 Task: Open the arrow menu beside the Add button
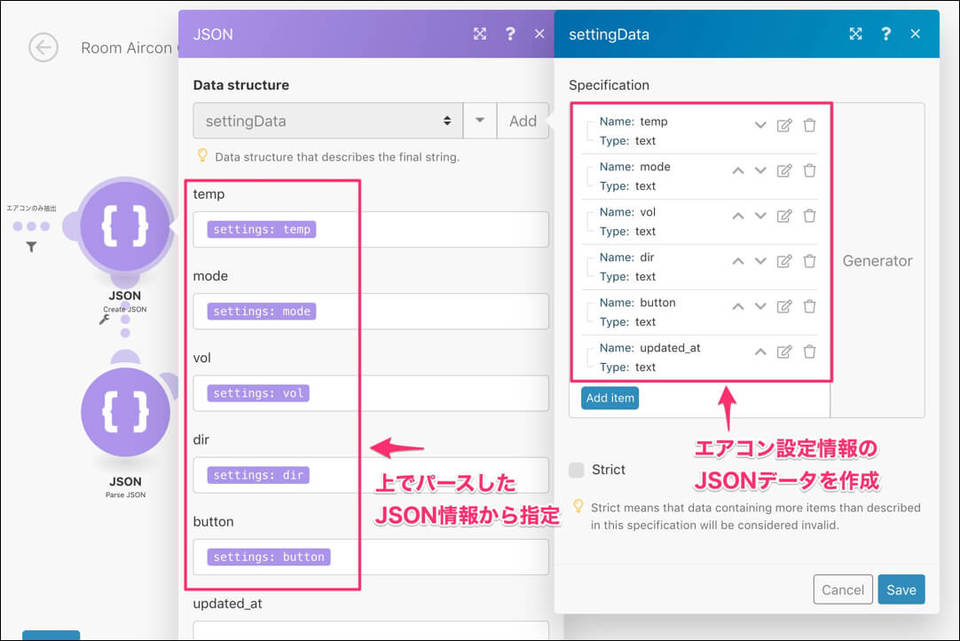tap(480, 121)
